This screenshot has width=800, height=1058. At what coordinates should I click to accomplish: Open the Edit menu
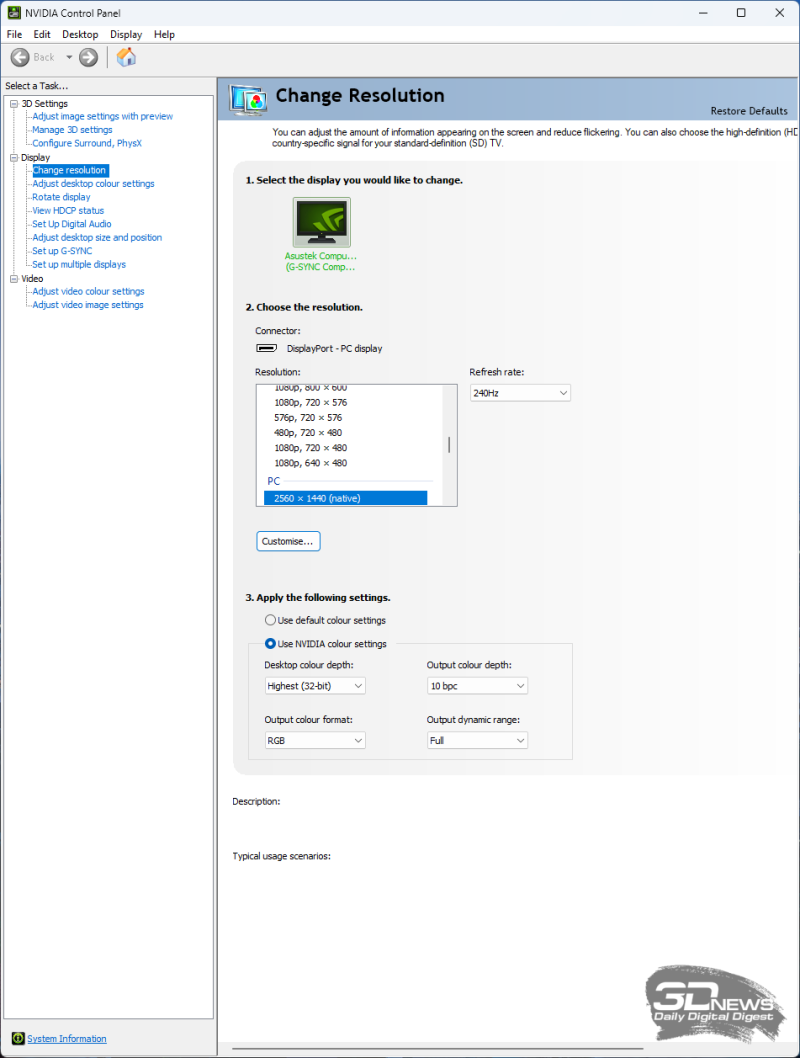pos(42,34)
